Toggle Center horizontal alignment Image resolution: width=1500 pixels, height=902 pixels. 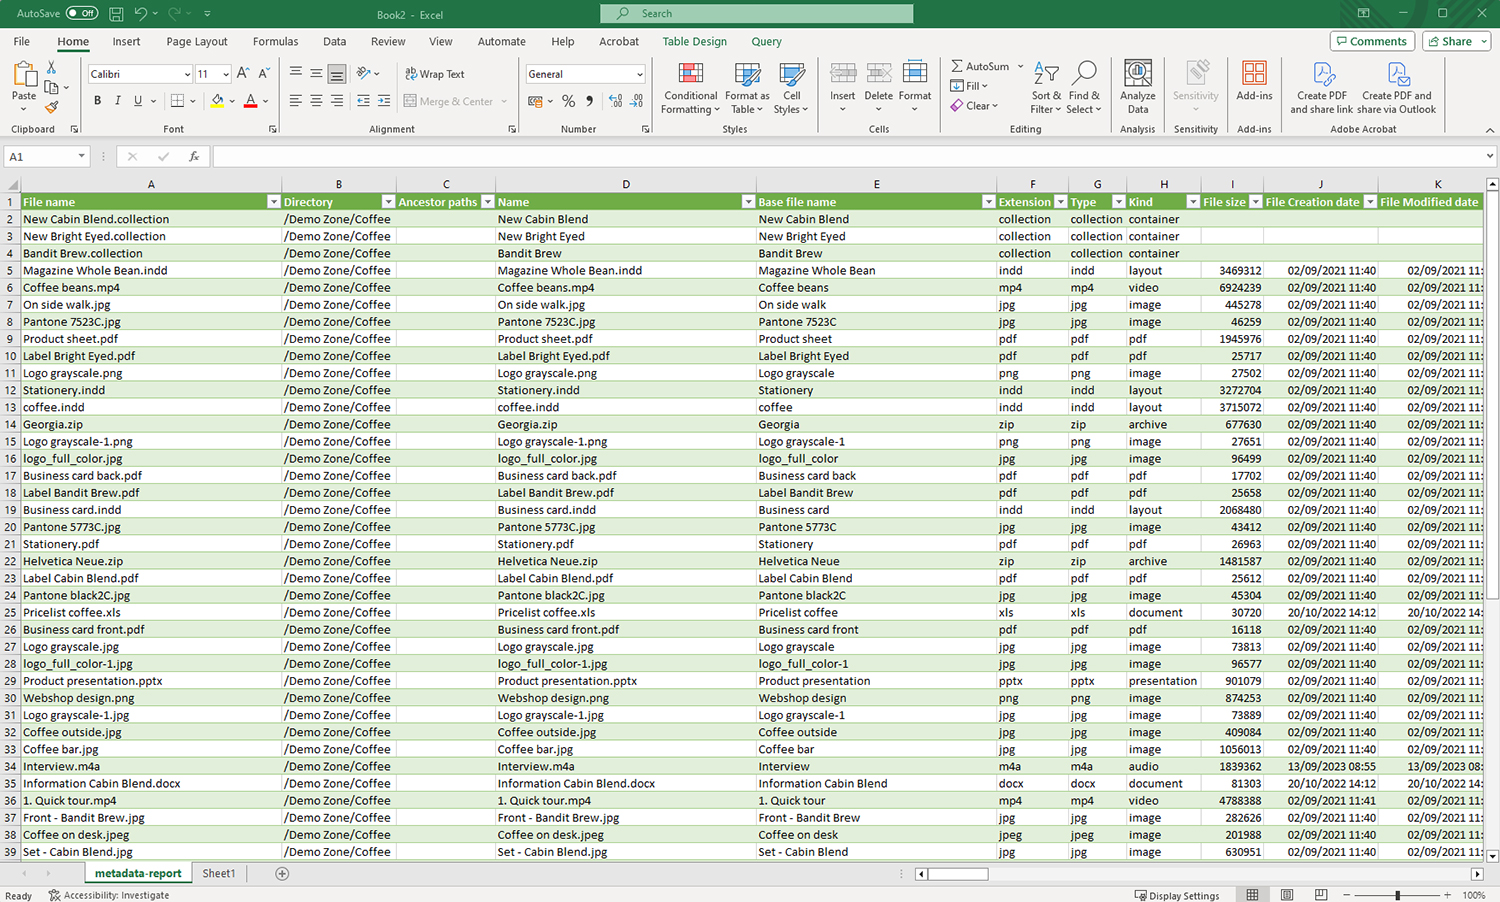coord(316,101)
